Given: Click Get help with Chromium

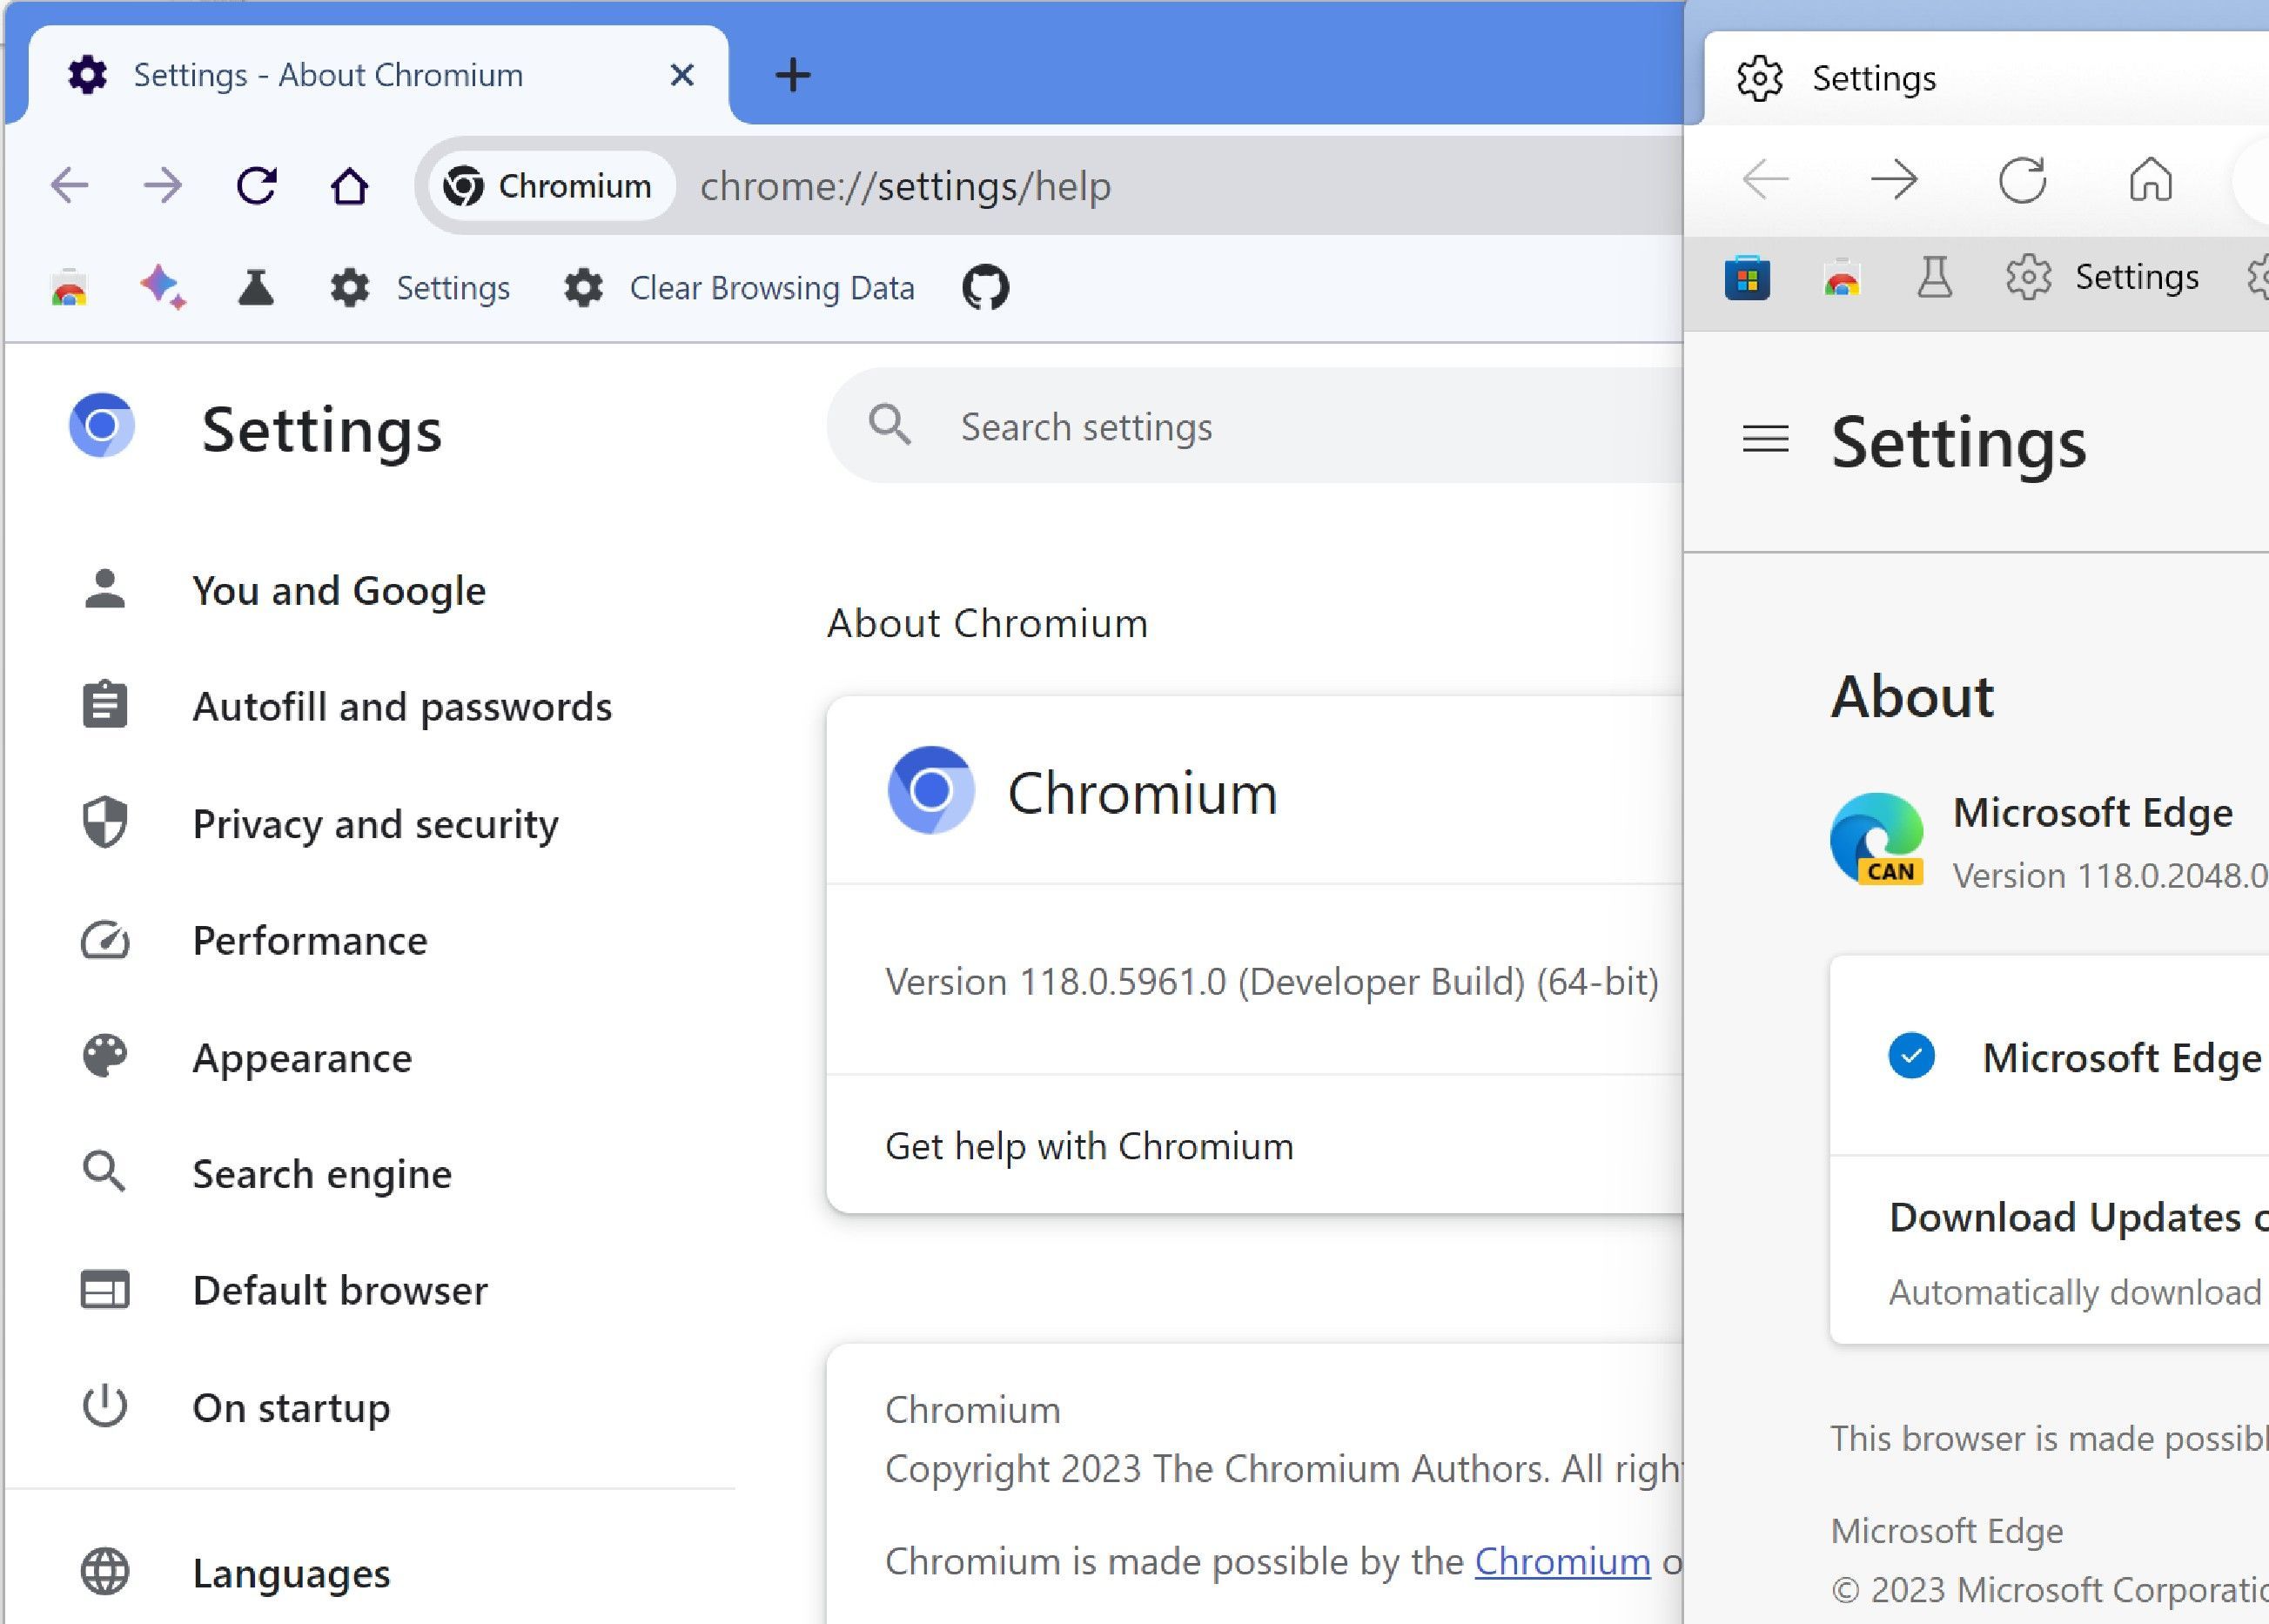Looking at the screenshot, I should (1089, 1146).
